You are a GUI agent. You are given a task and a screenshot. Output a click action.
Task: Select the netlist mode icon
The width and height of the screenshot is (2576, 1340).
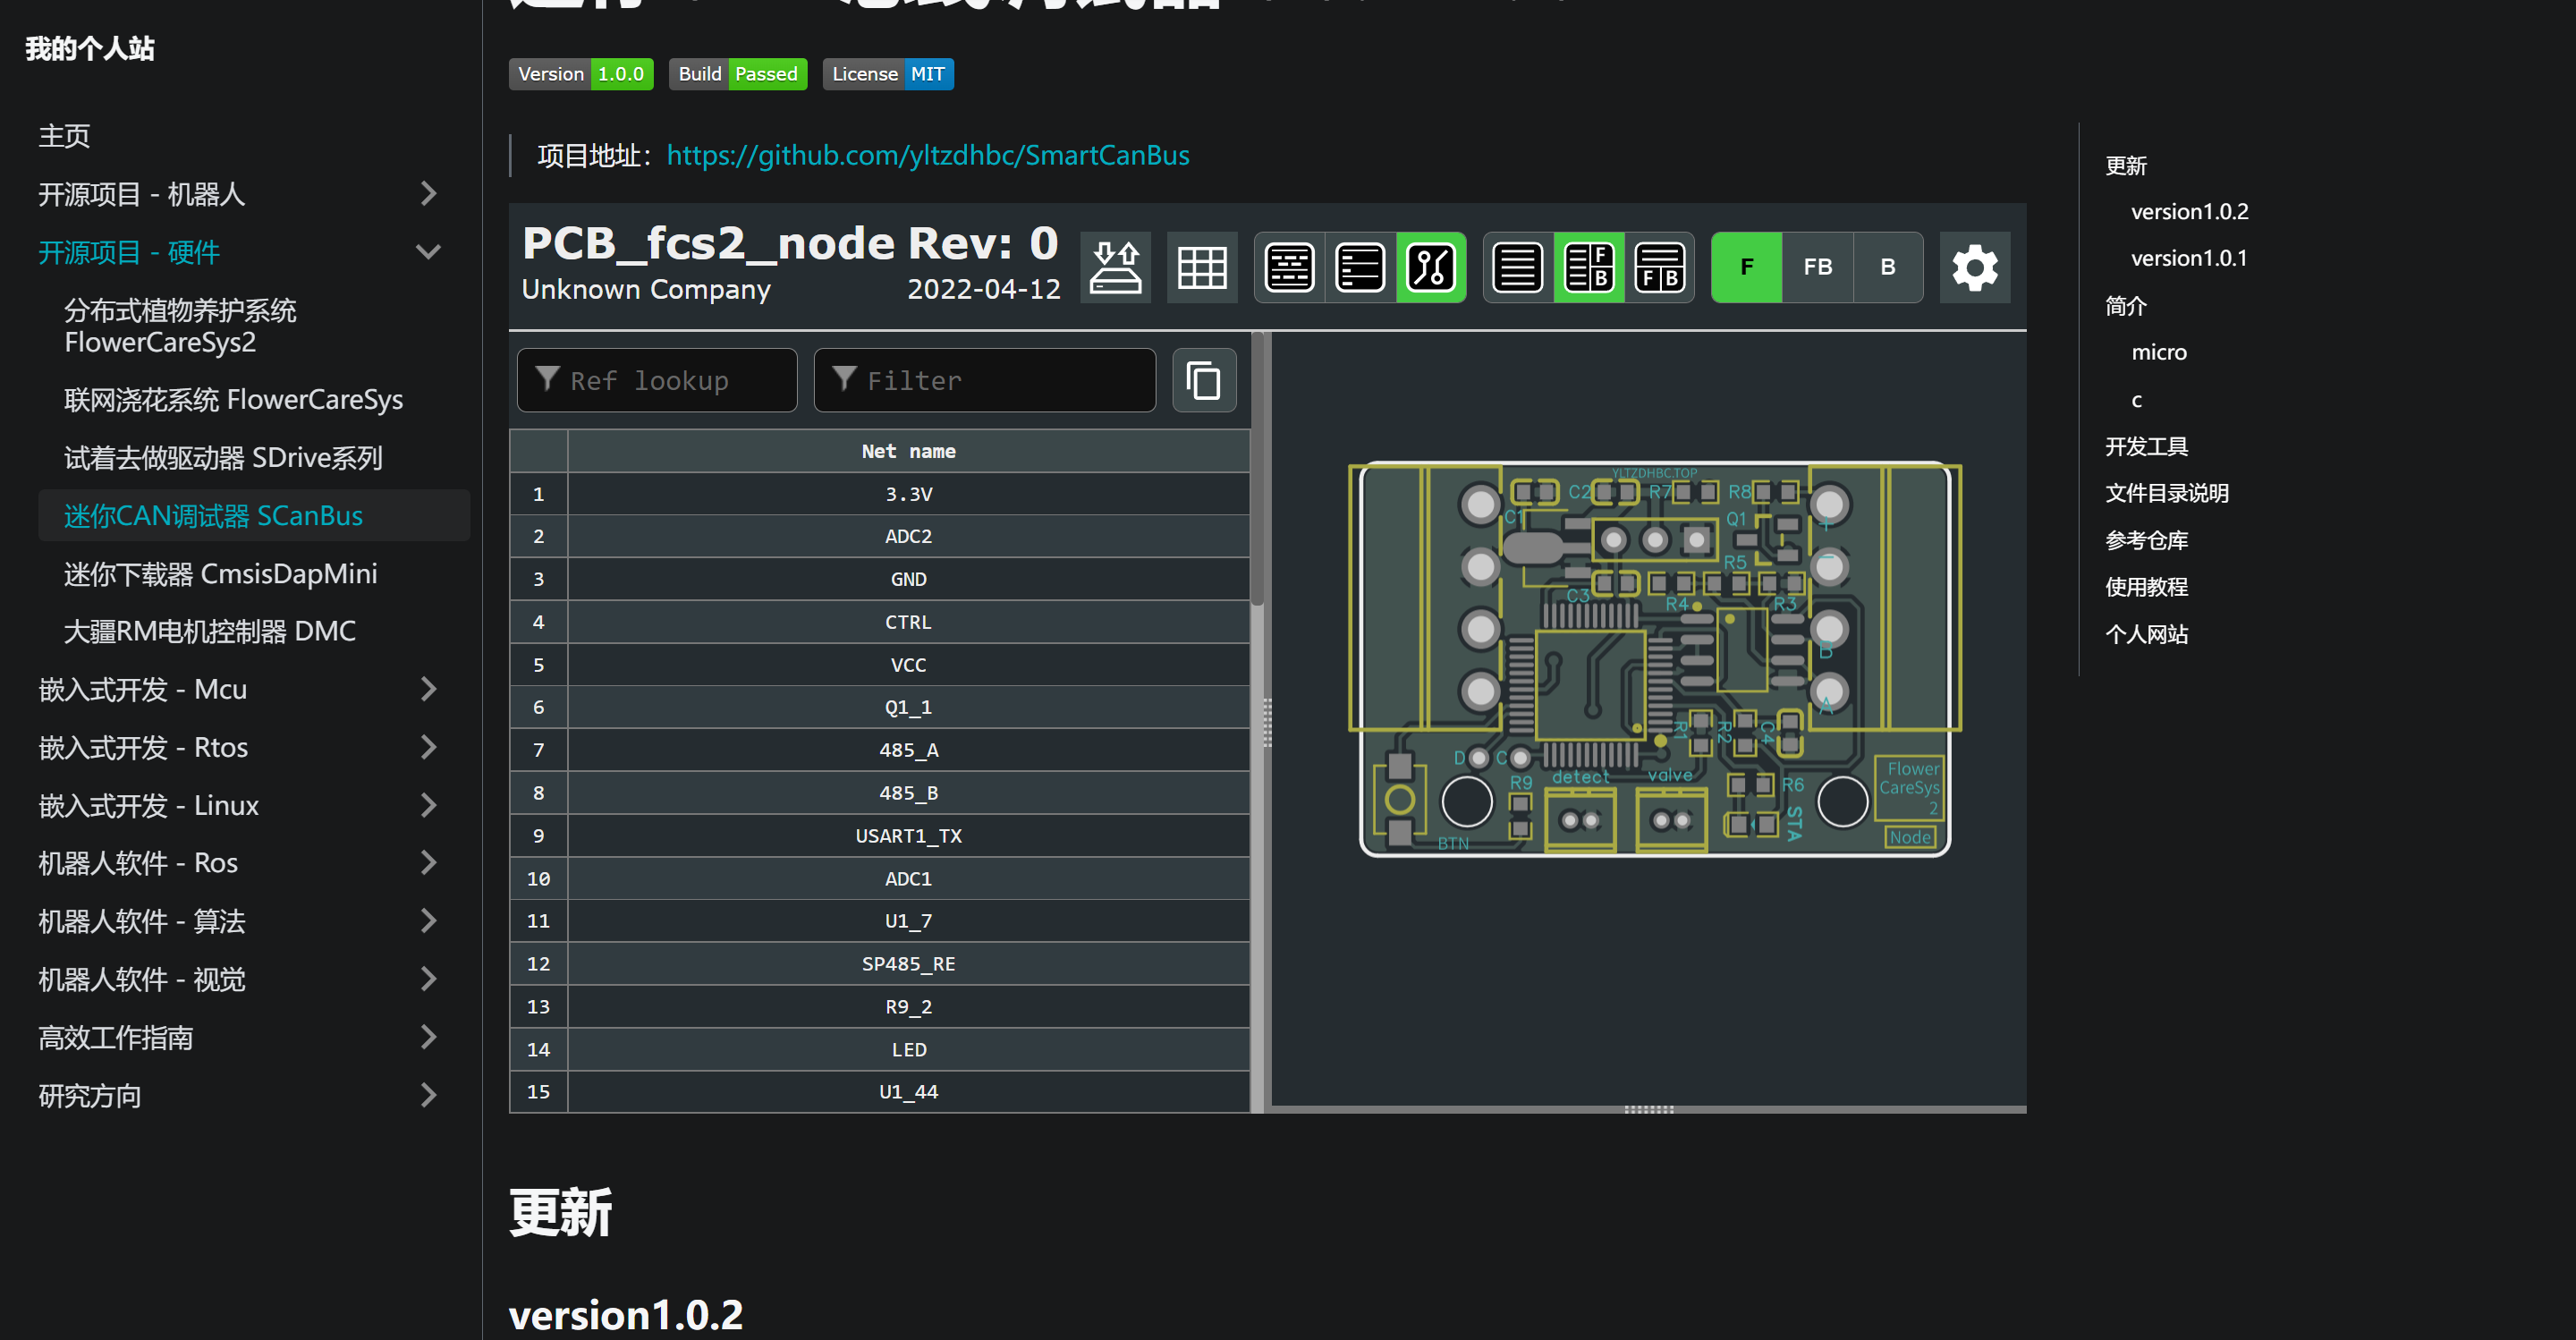1430,267
